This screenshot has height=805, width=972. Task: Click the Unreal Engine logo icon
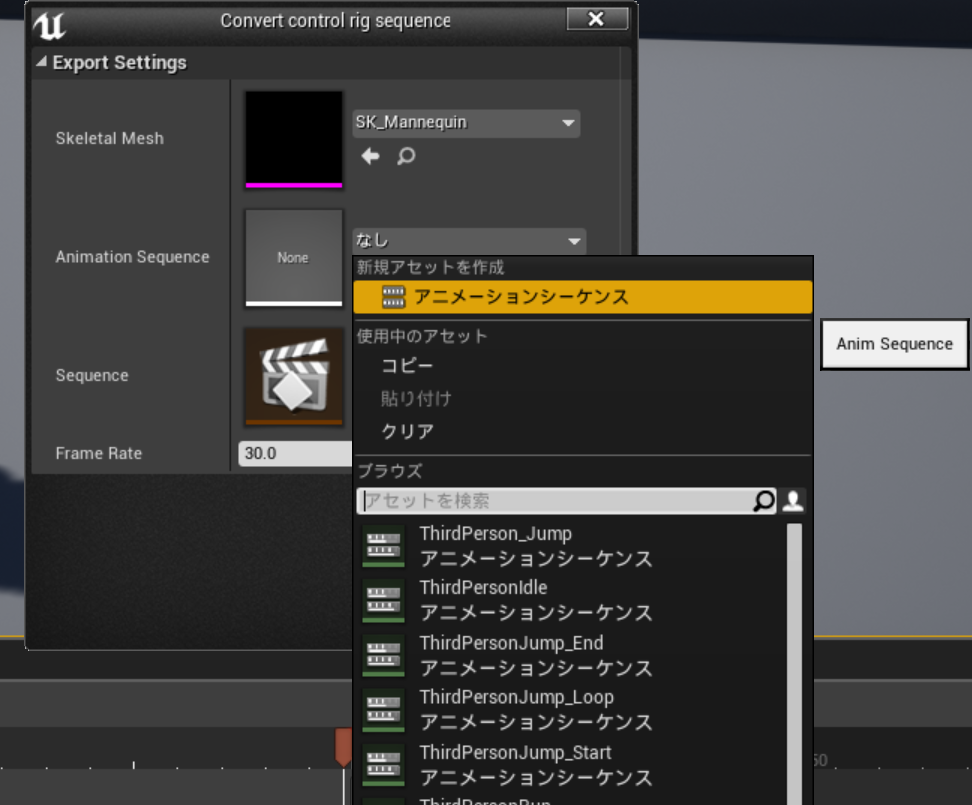coord(49,25)
